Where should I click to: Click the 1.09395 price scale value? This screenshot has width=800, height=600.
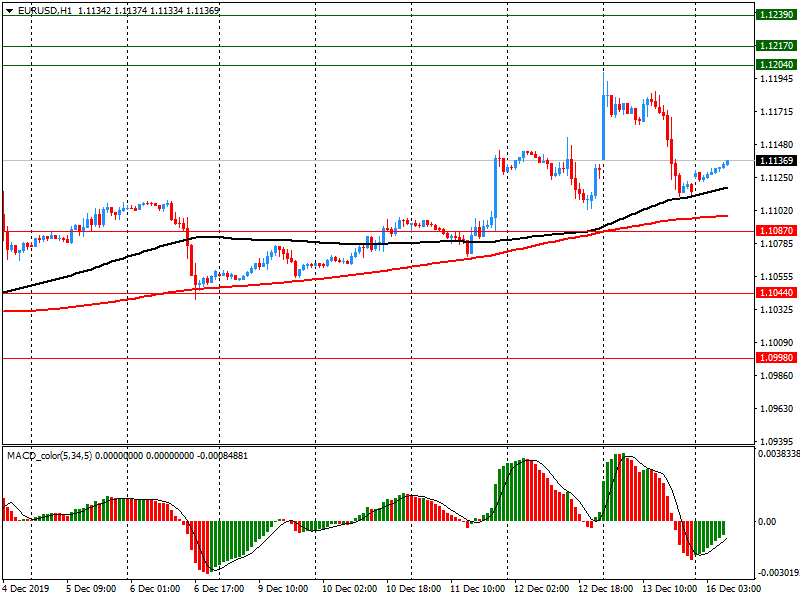tap(777, 441)
